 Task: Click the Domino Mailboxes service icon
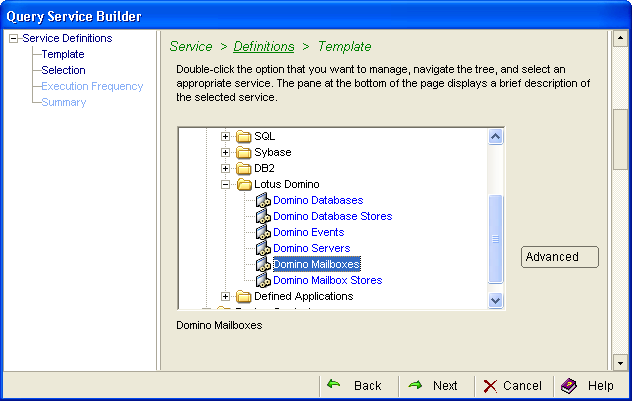(263, 264)
